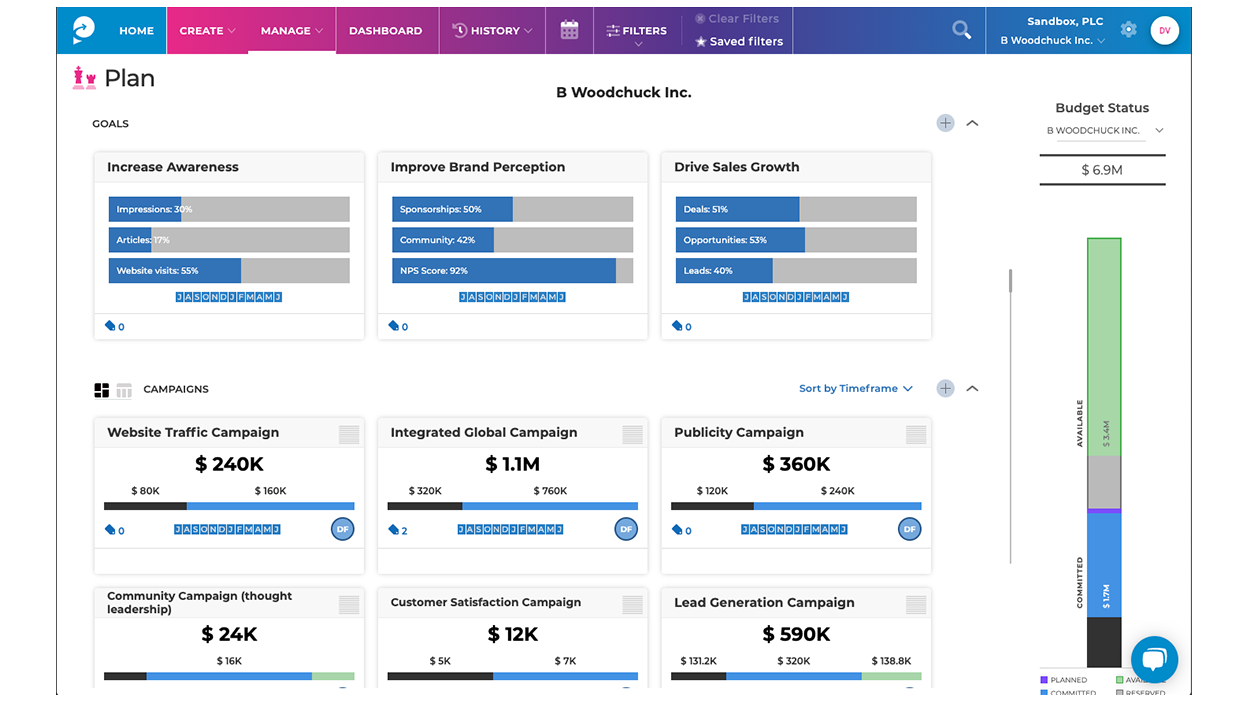Add a new campaign with the plus button
Screen dimensions: 1249x702
945,388
